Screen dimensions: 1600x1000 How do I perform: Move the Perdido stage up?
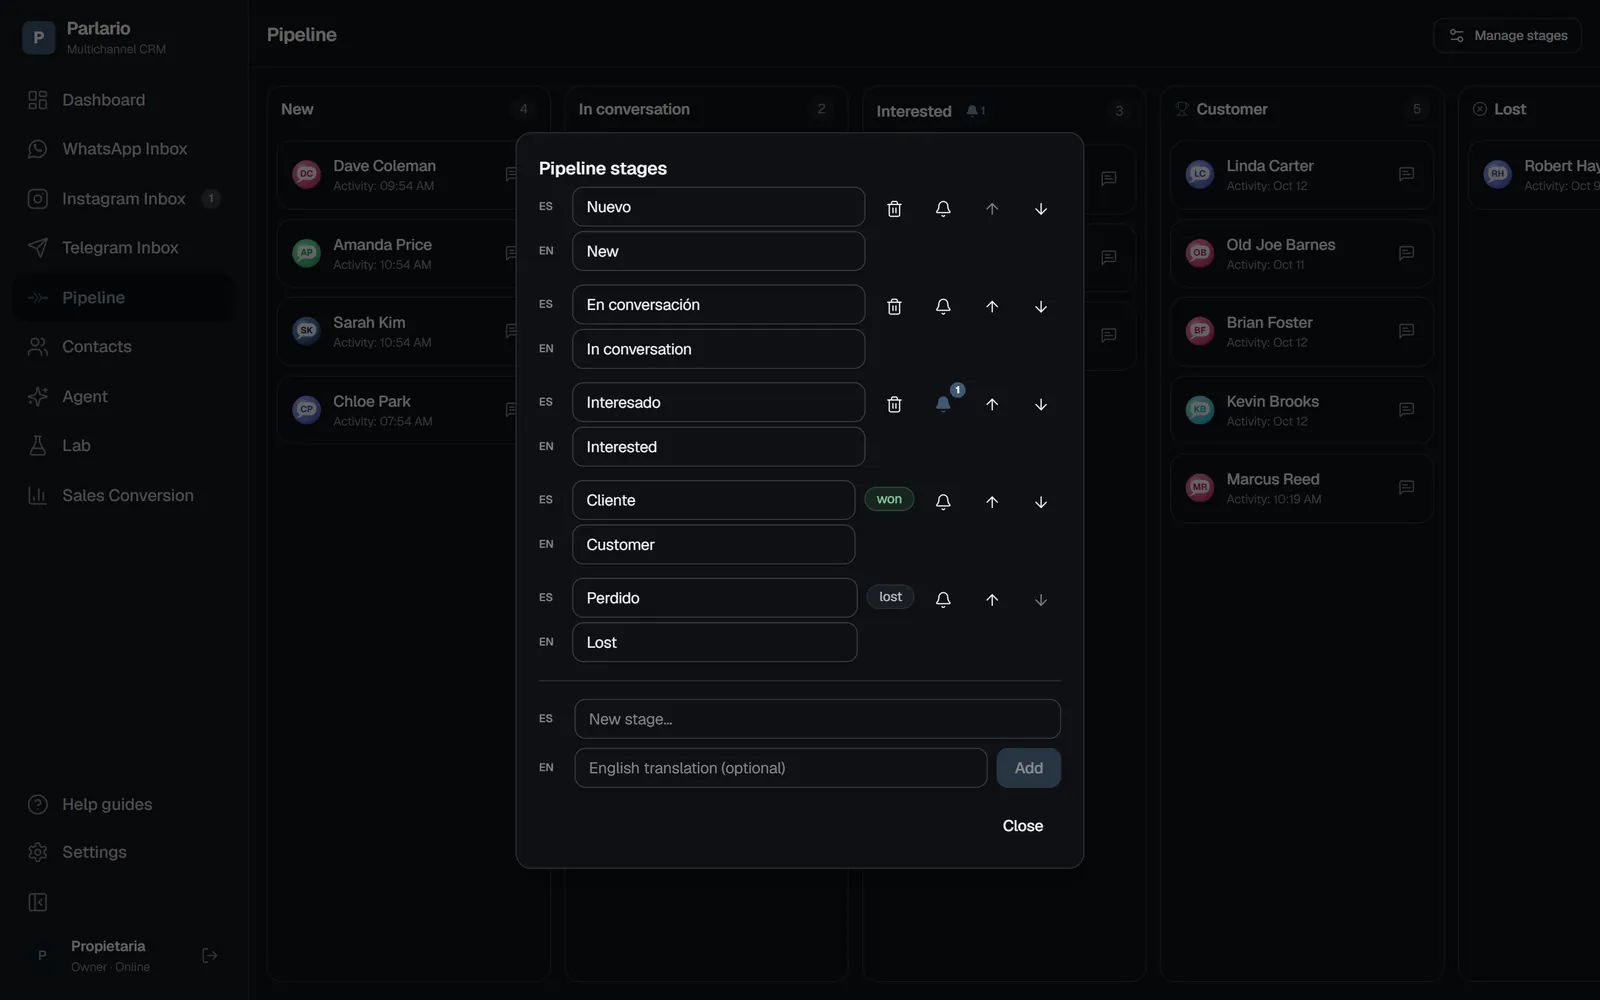[x=992, y=599]
